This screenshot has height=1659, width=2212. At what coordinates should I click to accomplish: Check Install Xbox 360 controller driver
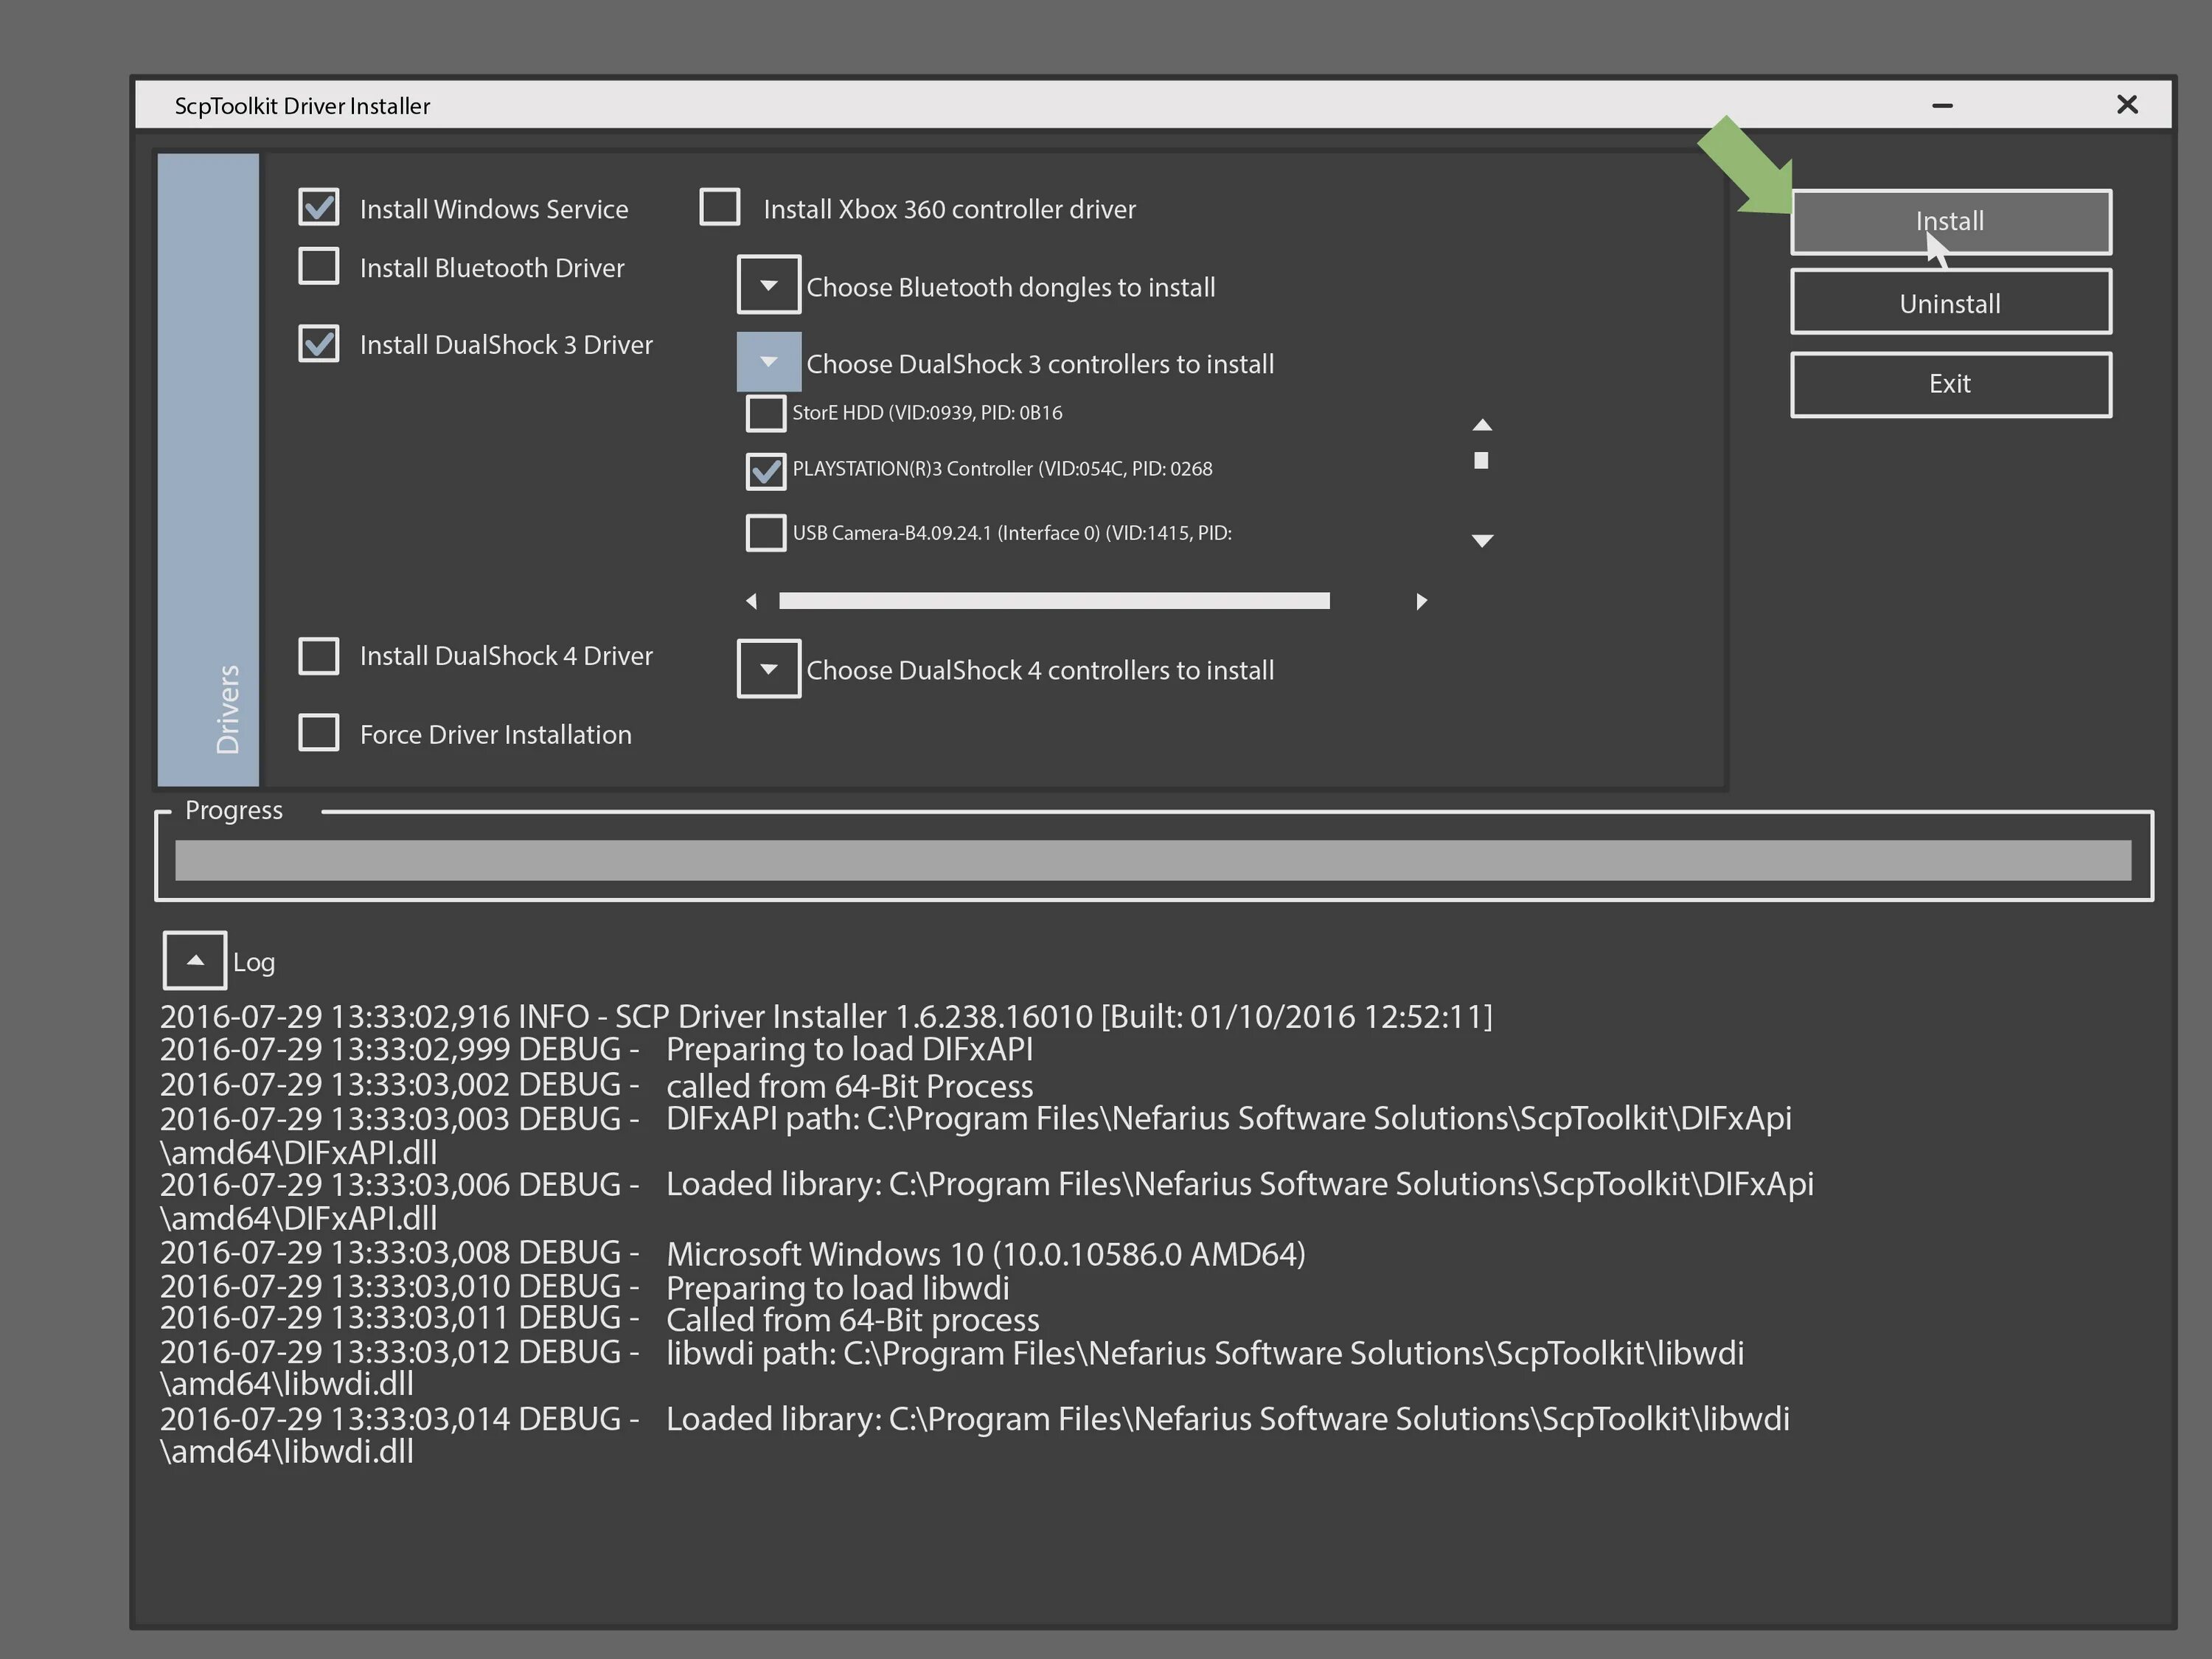[x=720, y=207]
